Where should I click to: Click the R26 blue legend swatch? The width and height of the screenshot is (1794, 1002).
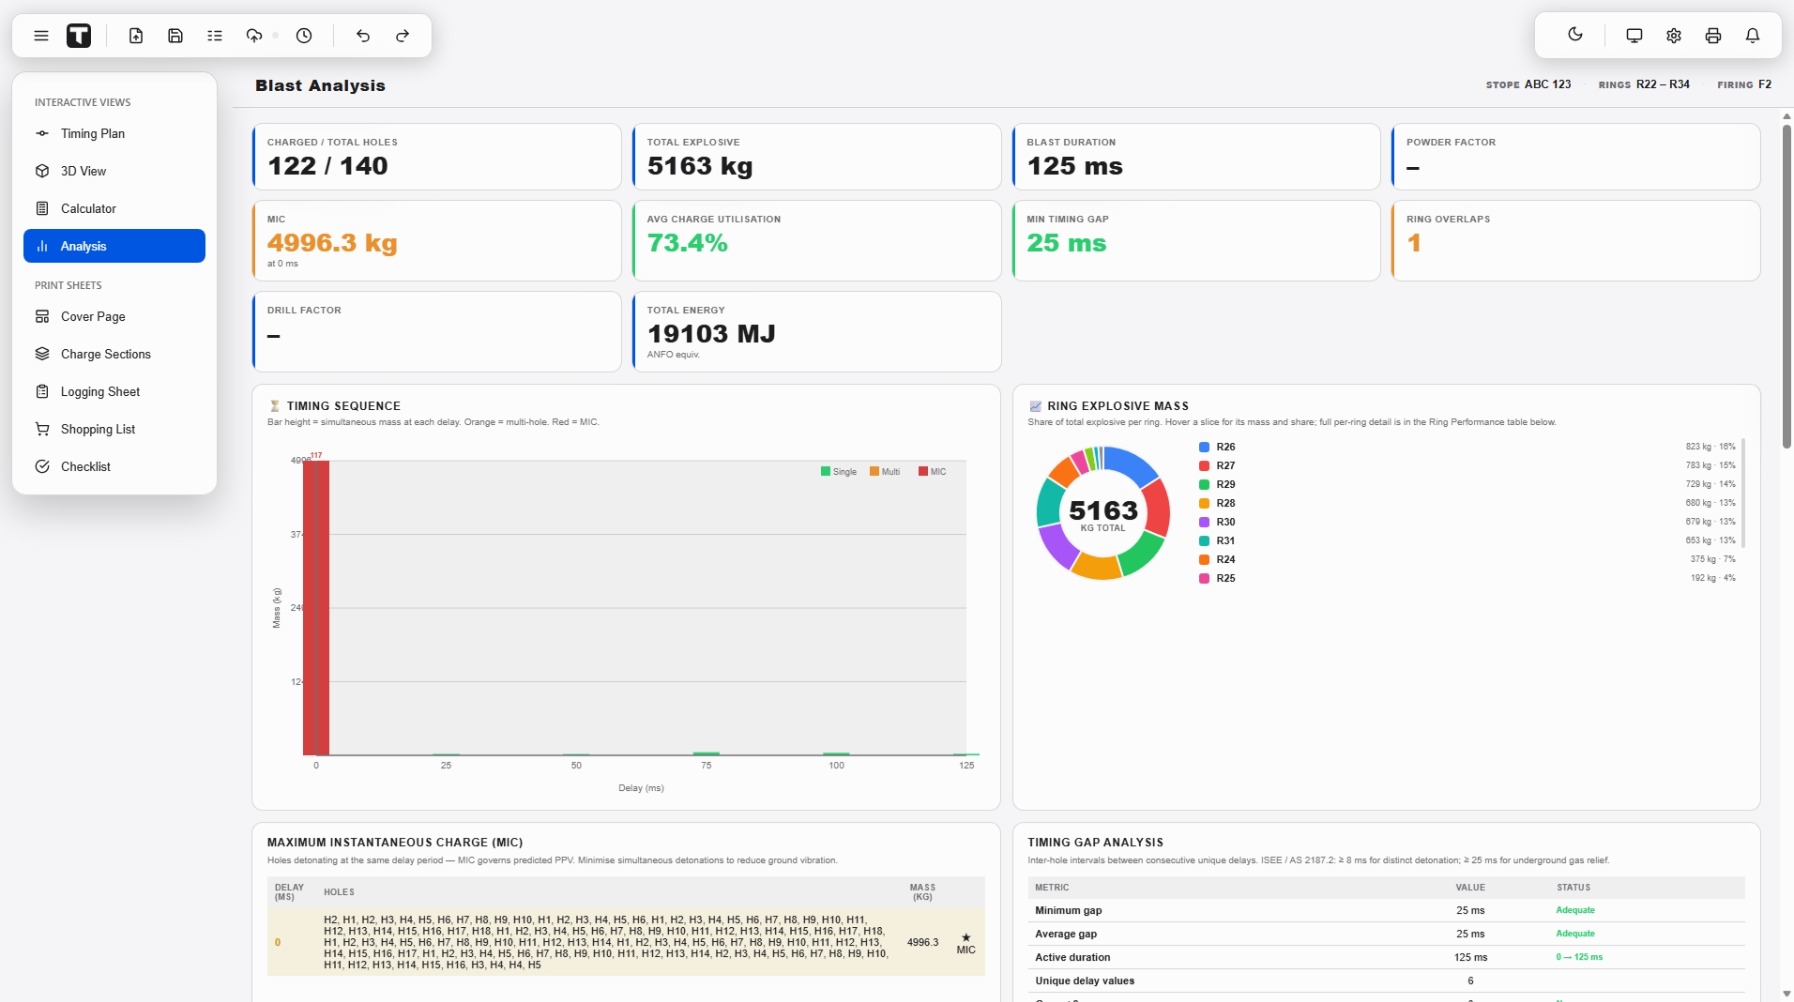click(x=1204, y=447)
